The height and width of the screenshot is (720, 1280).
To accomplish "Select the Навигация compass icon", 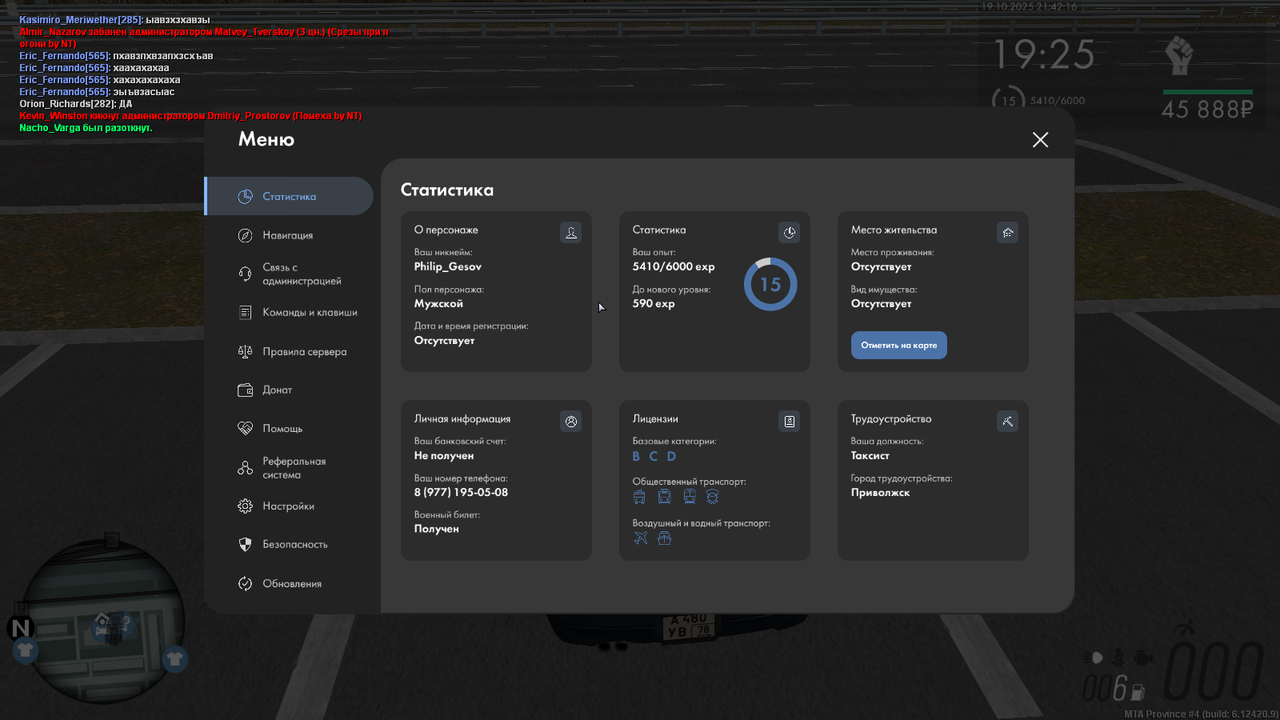I will [x=244, y=235].
